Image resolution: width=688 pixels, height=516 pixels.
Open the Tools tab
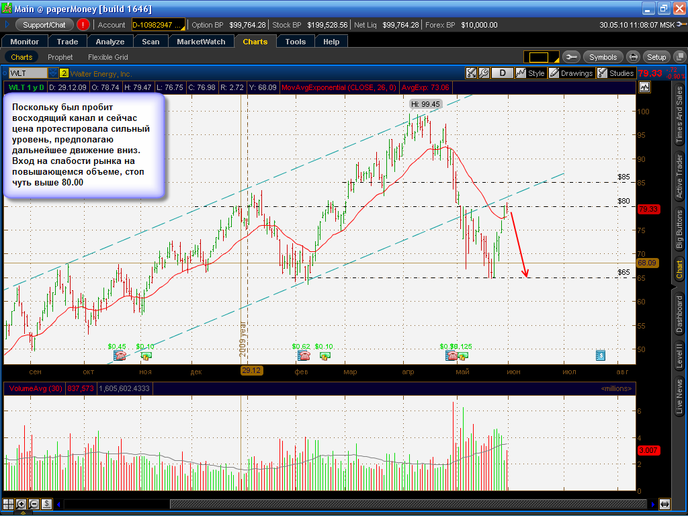[x=295, y=42]
